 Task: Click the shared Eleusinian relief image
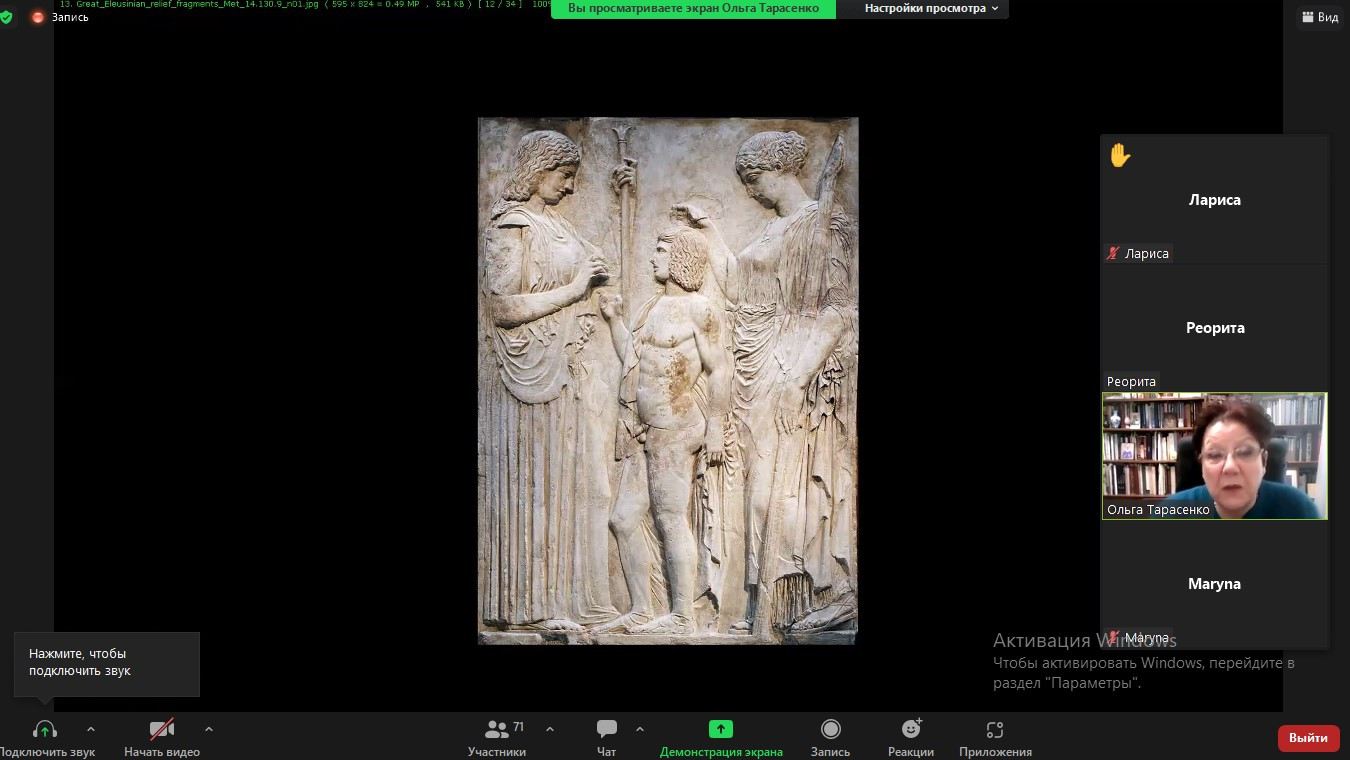click(x=668, y=381)
